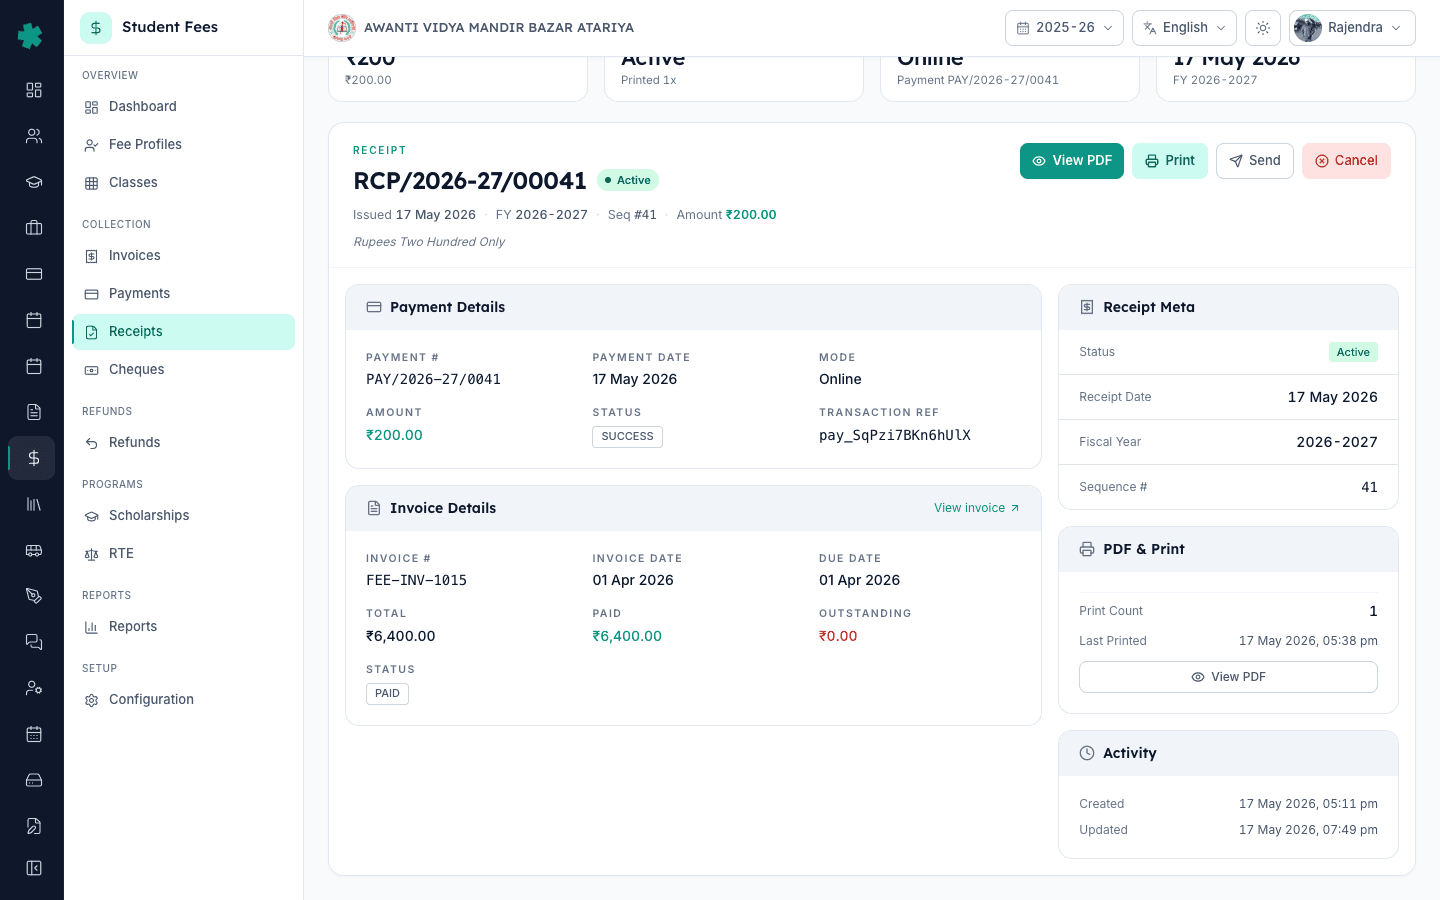This screenshot has height=900, width=1440.
Task: Click the green View PDF button
Action: click(1072, 161)
